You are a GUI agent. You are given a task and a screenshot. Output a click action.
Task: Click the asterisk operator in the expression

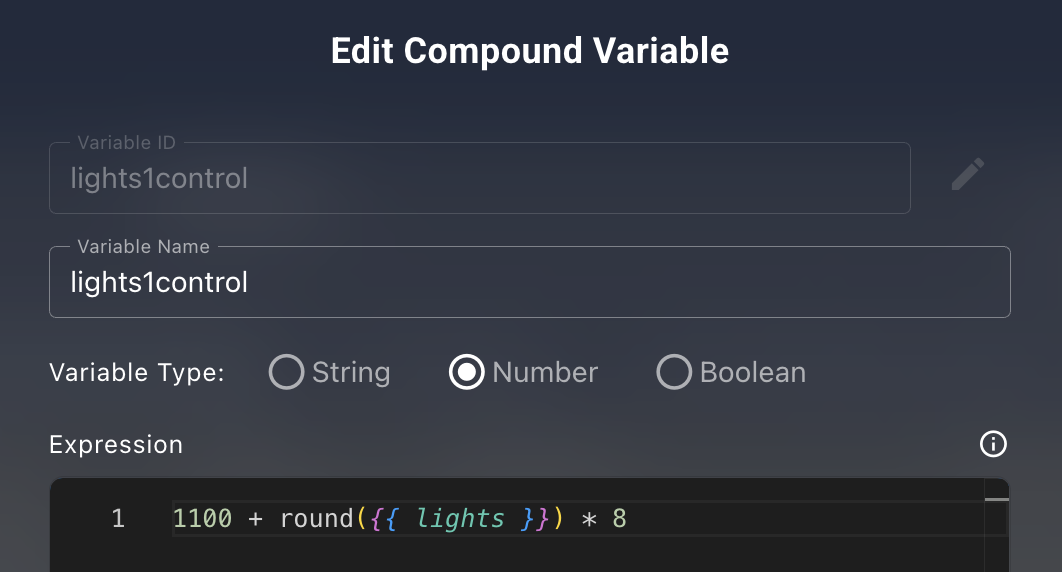[589, 520]
